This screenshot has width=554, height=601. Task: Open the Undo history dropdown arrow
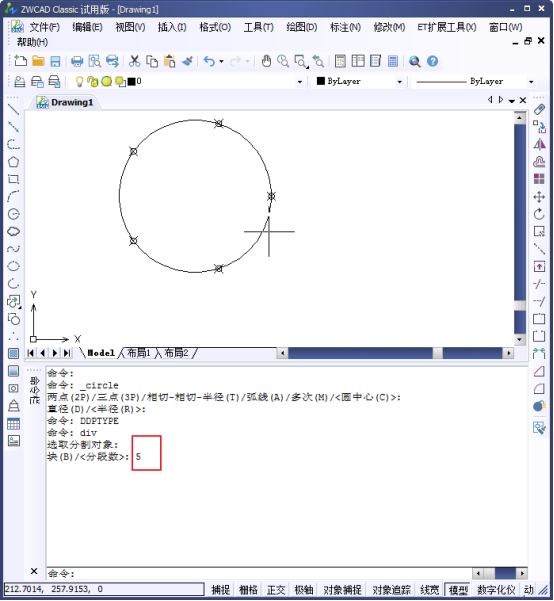(221, 61)
